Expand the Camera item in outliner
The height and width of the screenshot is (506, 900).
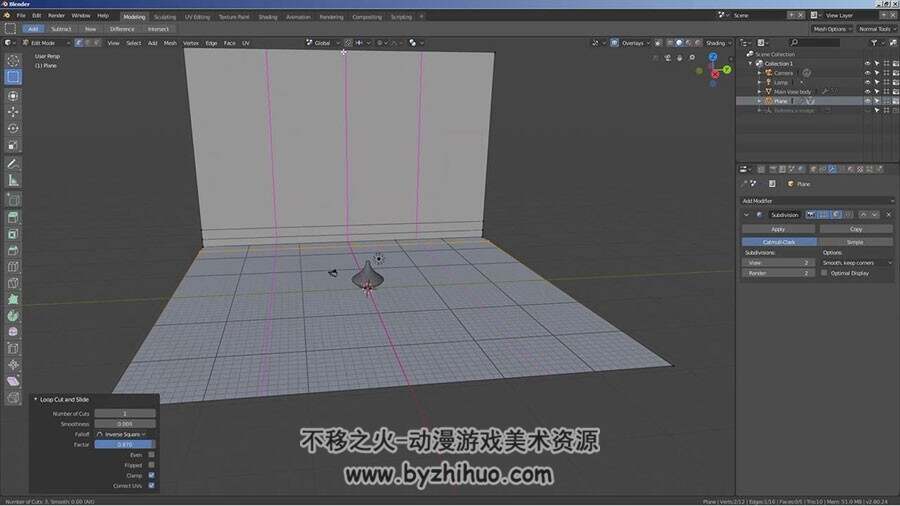point(759,73)
